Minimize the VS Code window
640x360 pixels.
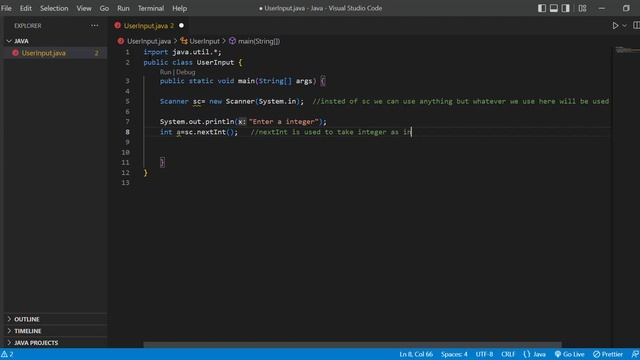click(x=602, y=8)
